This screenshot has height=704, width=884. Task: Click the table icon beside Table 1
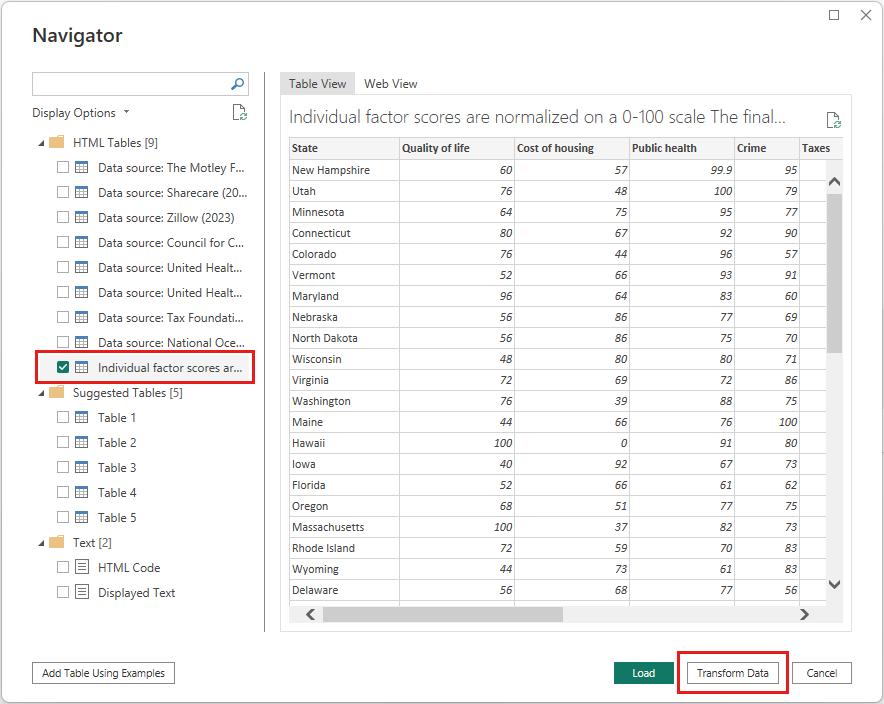(79, 417)
